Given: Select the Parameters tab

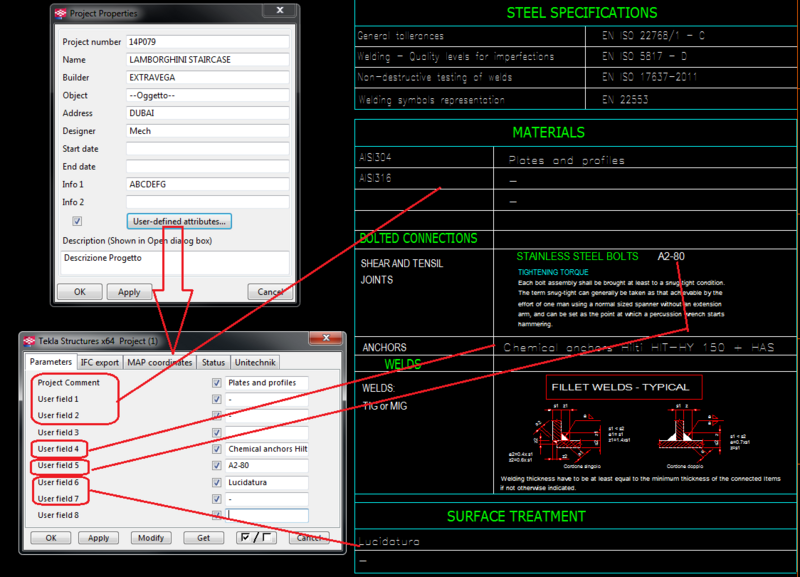Looking at the screenshot, I should coord(51,362).
